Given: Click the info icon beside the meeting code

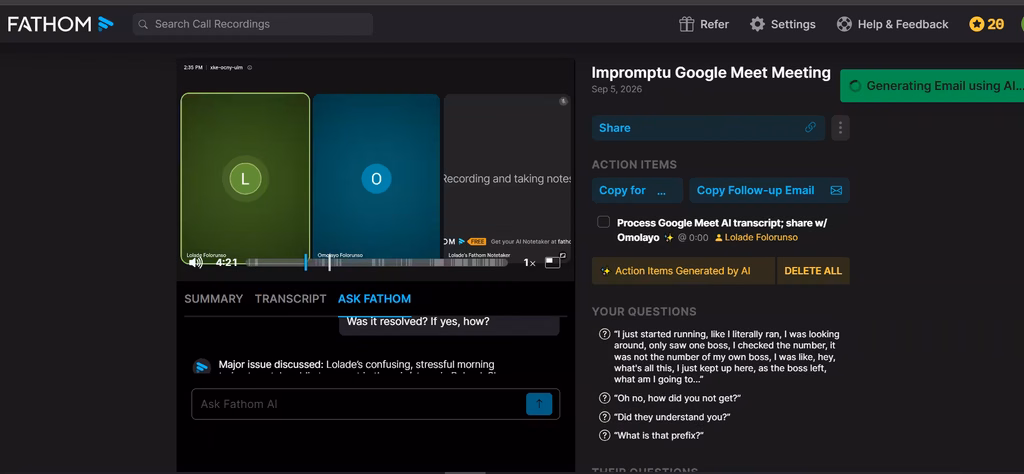Looking at the screenshot, I should point(250,67).
